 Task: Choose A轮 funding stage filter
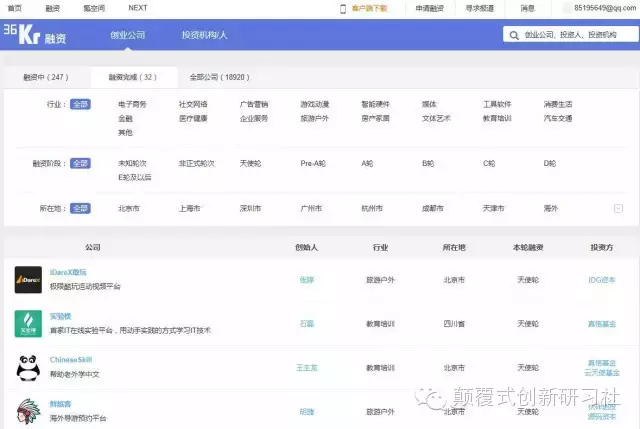pos(367,164)
